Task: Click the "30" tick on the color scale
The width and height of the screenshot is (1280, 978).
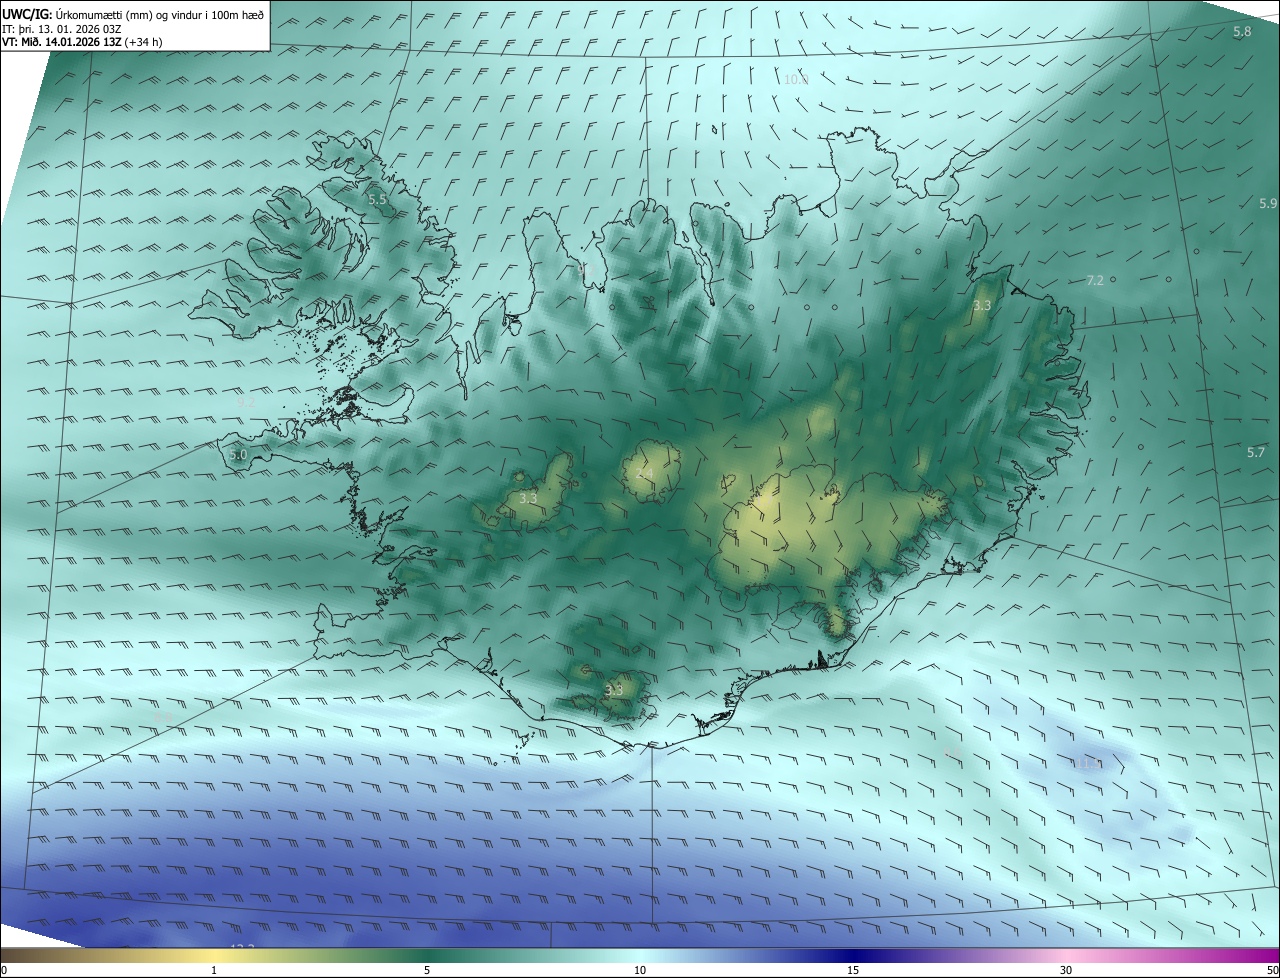Action: tap(1066, 970)
